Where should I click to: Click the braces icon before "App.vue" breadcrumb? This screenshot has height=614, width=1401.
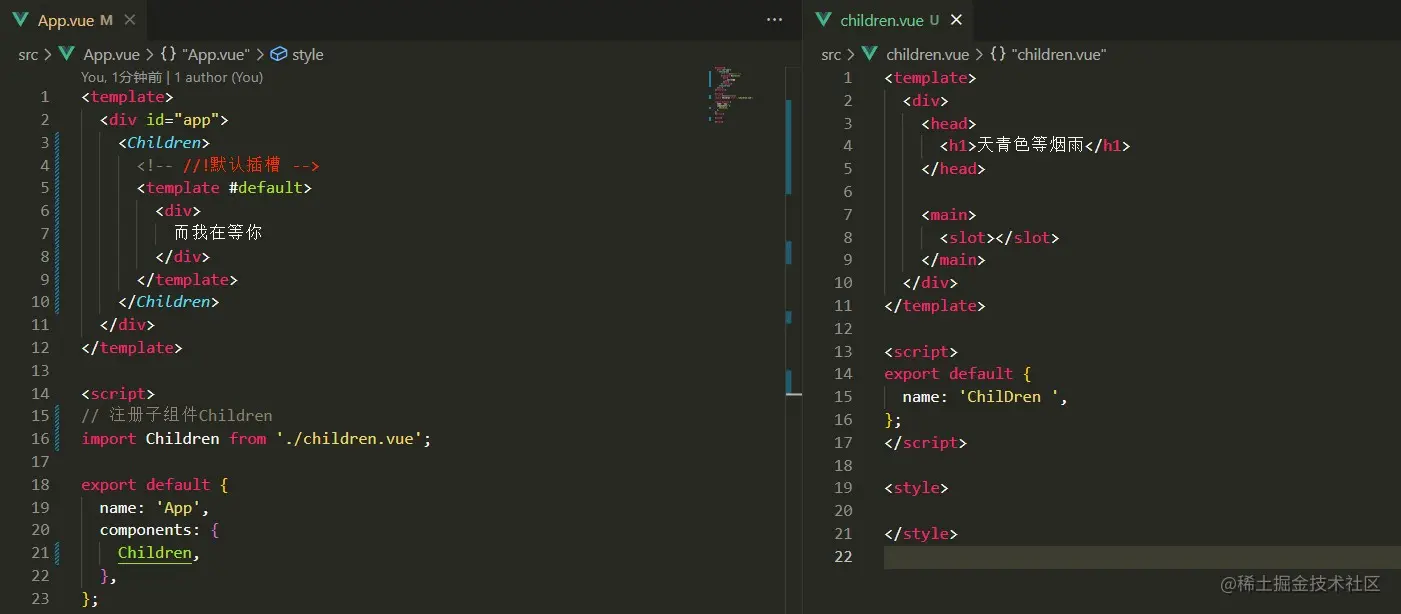coord(168,55)
